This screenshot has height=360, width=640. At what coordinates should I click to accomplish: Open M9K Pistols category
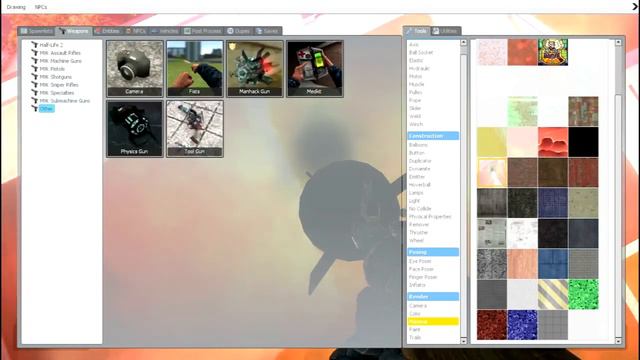pyautogui.click(x=52, y=69)
